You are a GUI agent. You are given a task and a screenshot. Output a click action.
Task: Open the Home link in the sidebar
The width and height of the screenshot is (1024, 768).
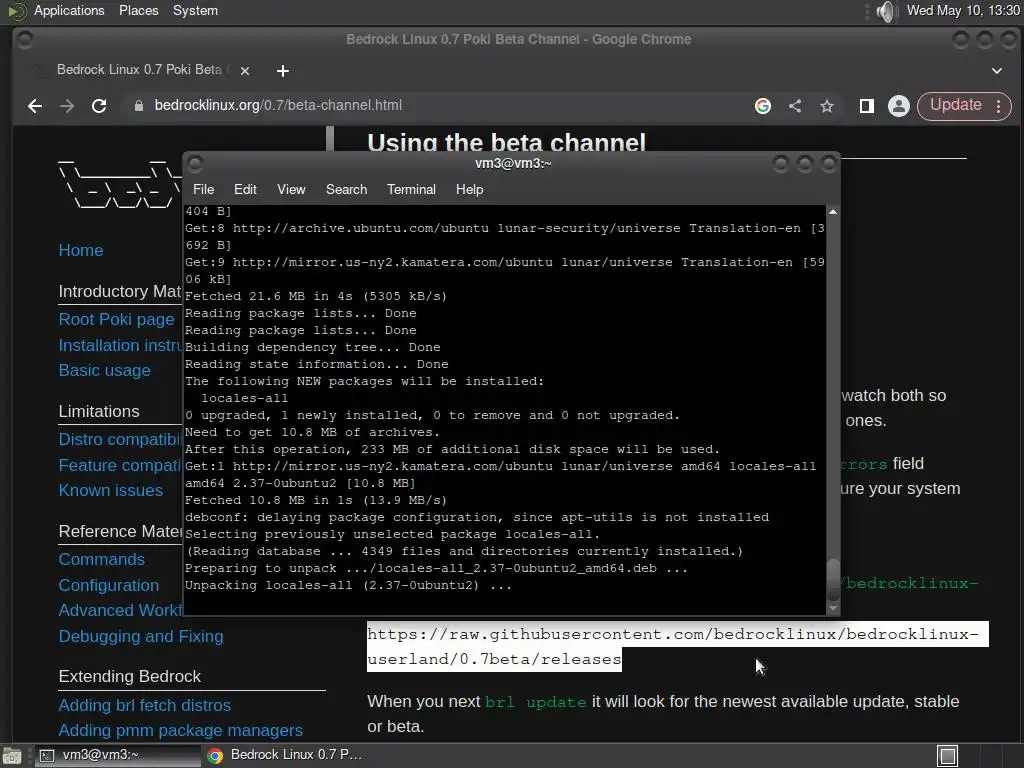pyautogui.click(x=81, y=250)
